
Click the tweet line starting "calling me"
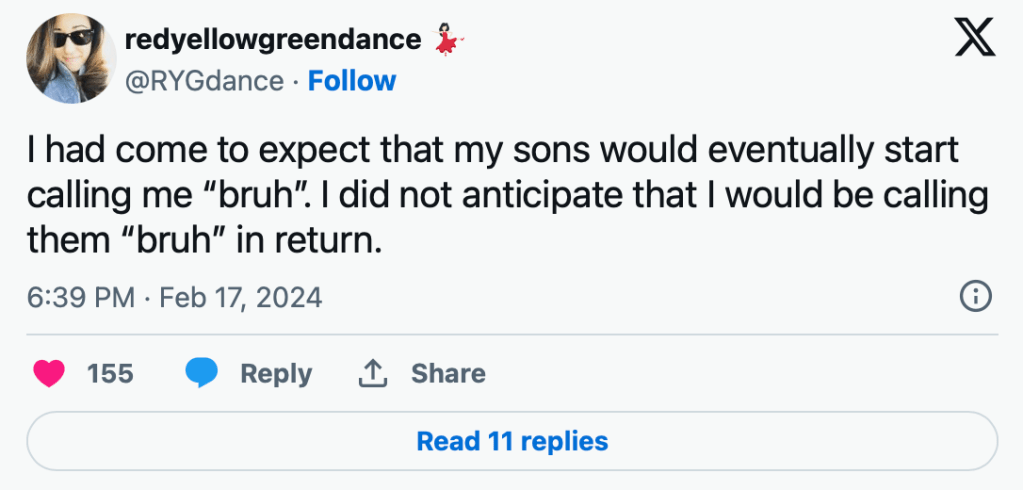click(507, 197)
